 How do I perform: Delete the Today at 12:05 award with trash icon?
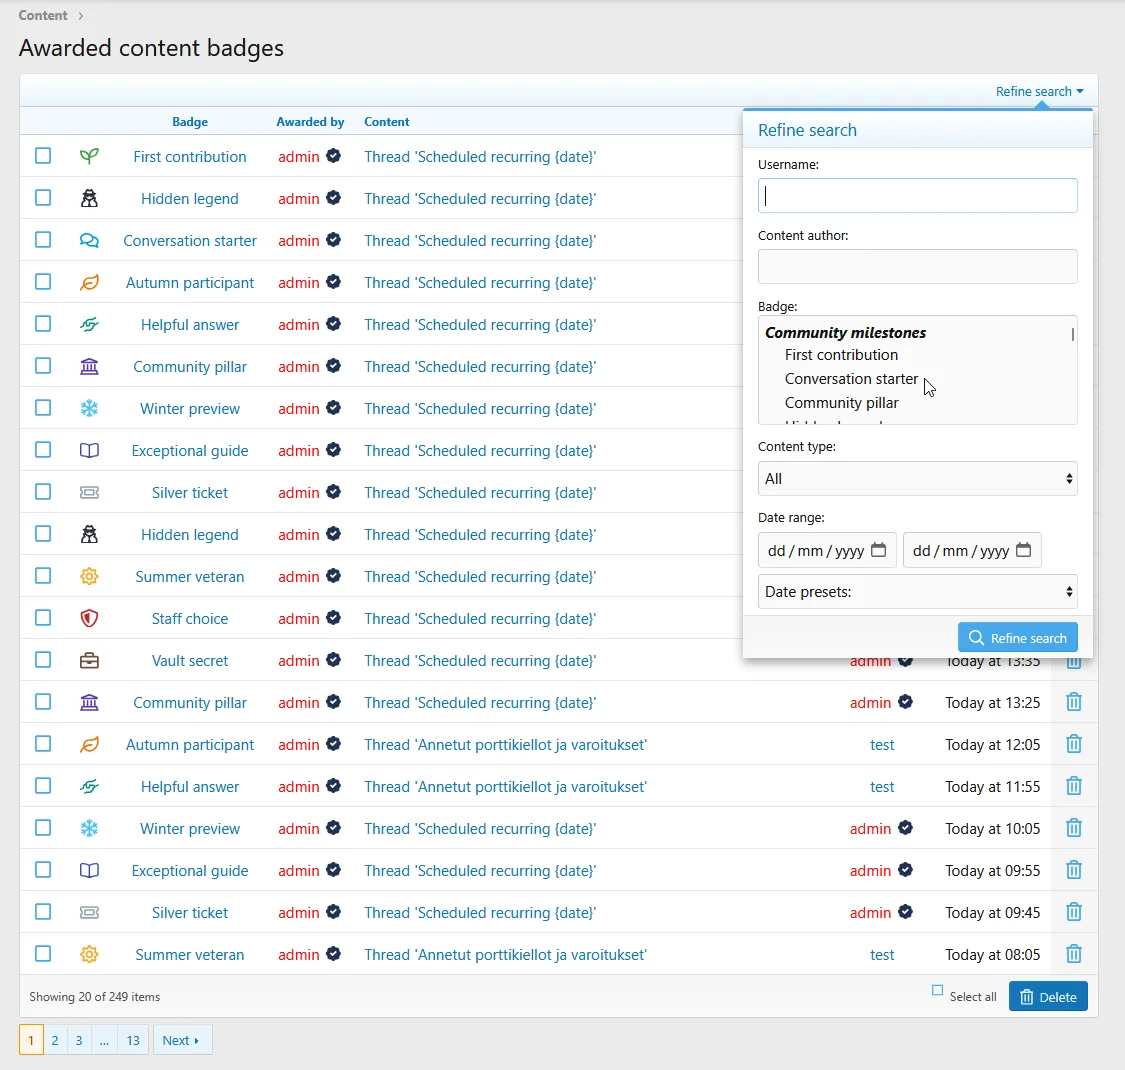(x=1073, y=745)
